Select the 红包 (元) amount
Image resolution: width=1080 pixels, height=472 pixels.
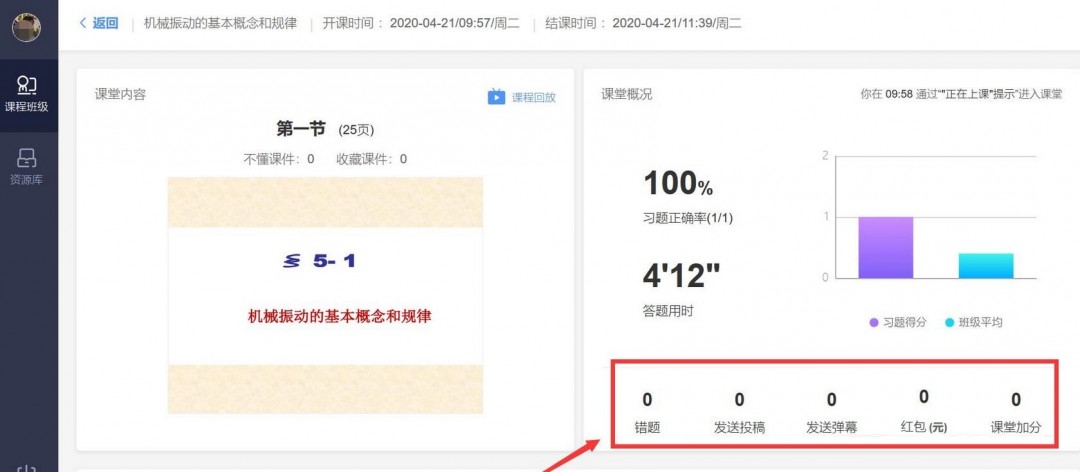pyautogui.click(x=924, y=396)
